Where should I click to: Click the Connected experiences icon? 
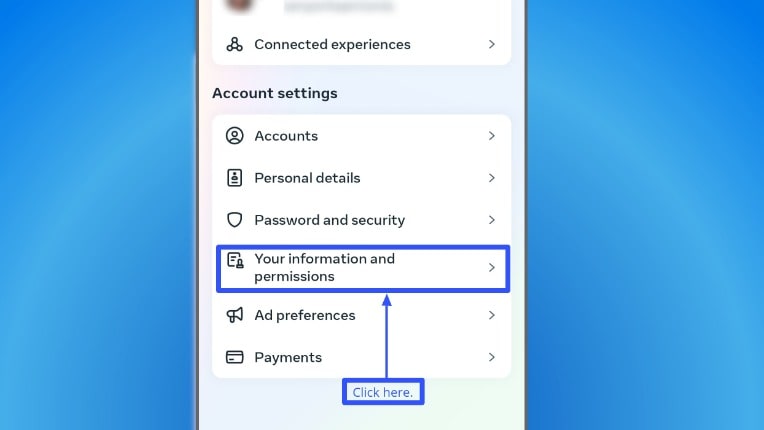[235, 44]
